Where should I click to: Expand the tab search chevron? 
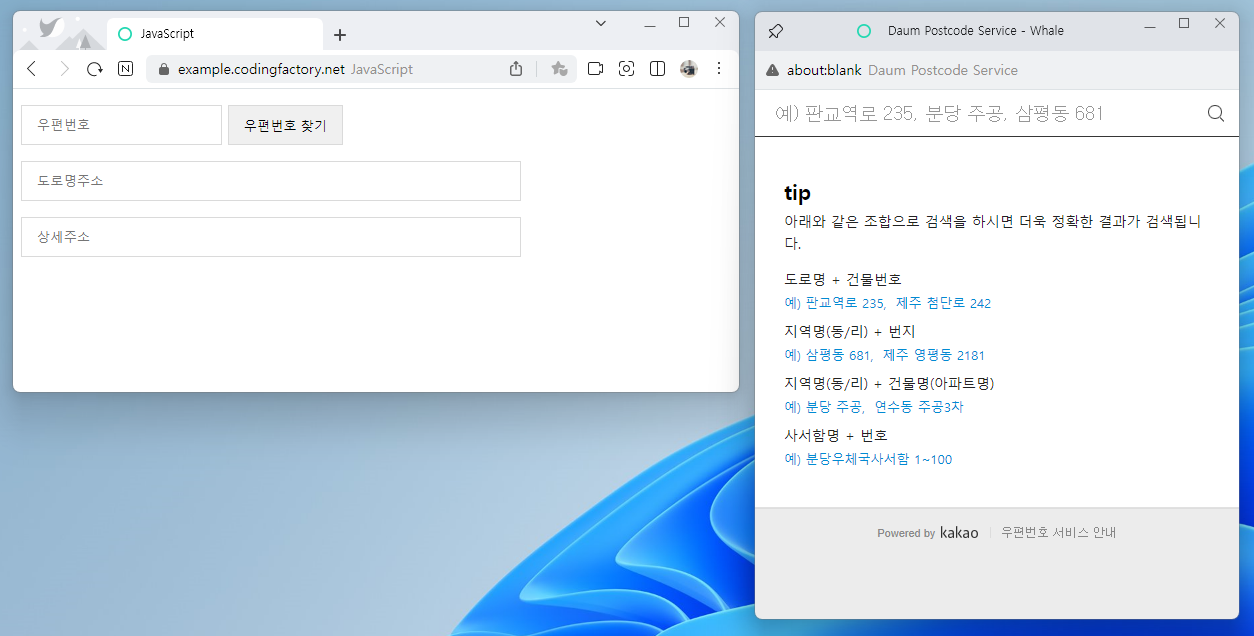coord(601,23)
